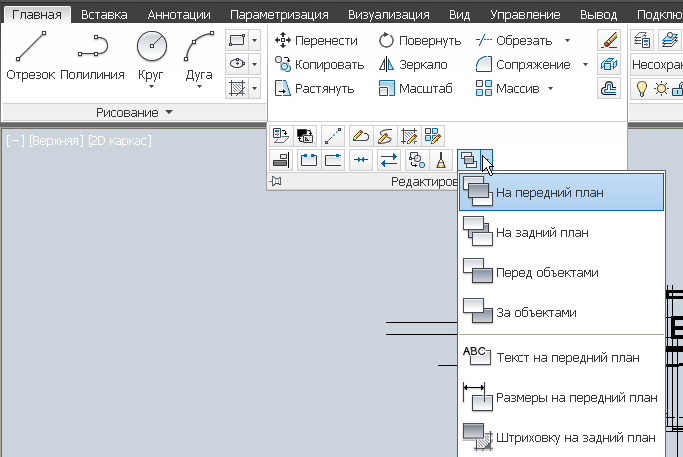Open Обрезать dropdown arrow

coord(567,41)
